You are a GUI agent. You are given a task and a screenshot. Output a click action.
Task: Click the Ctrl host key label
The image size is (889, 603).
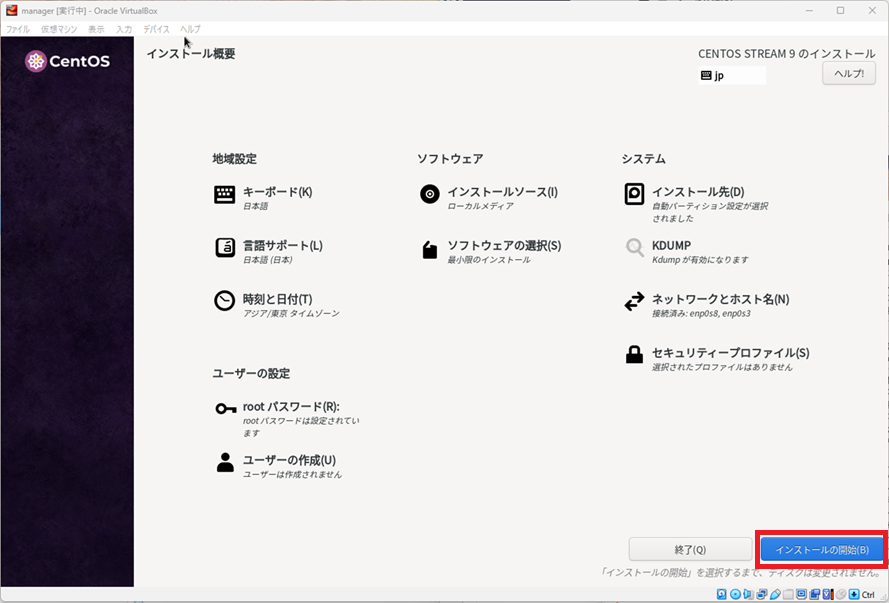click(869, 594)
